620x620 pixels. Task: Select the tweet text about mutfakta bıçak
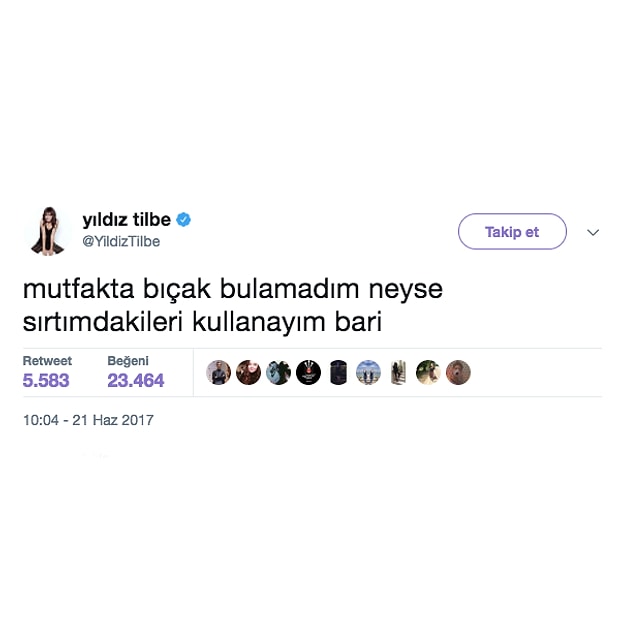232,305
